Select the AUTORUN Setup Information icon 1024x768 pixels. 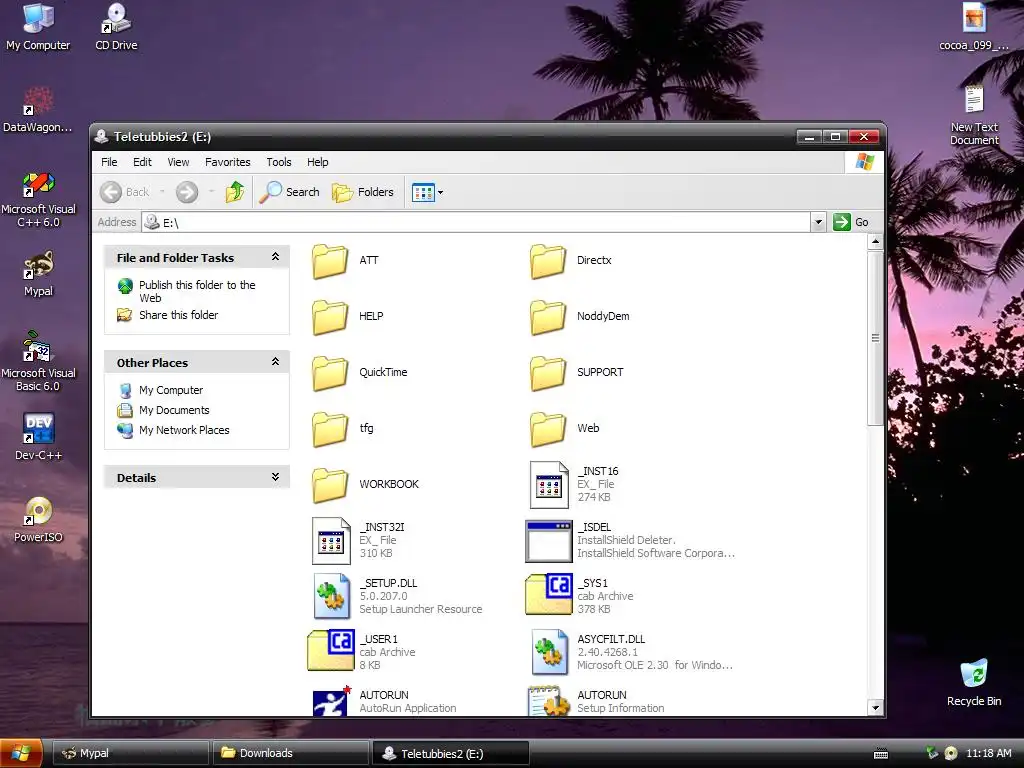click(x=547, y=701)
